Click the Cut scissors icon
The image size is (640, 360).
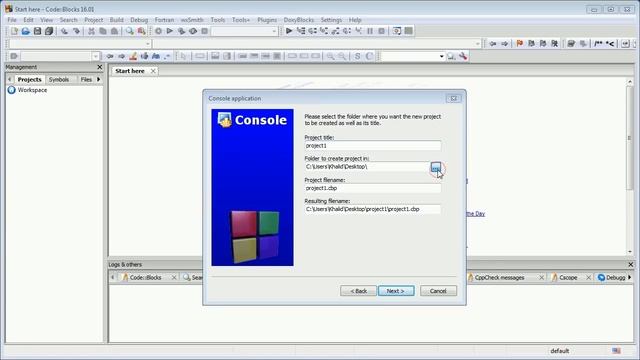(91, 31)
